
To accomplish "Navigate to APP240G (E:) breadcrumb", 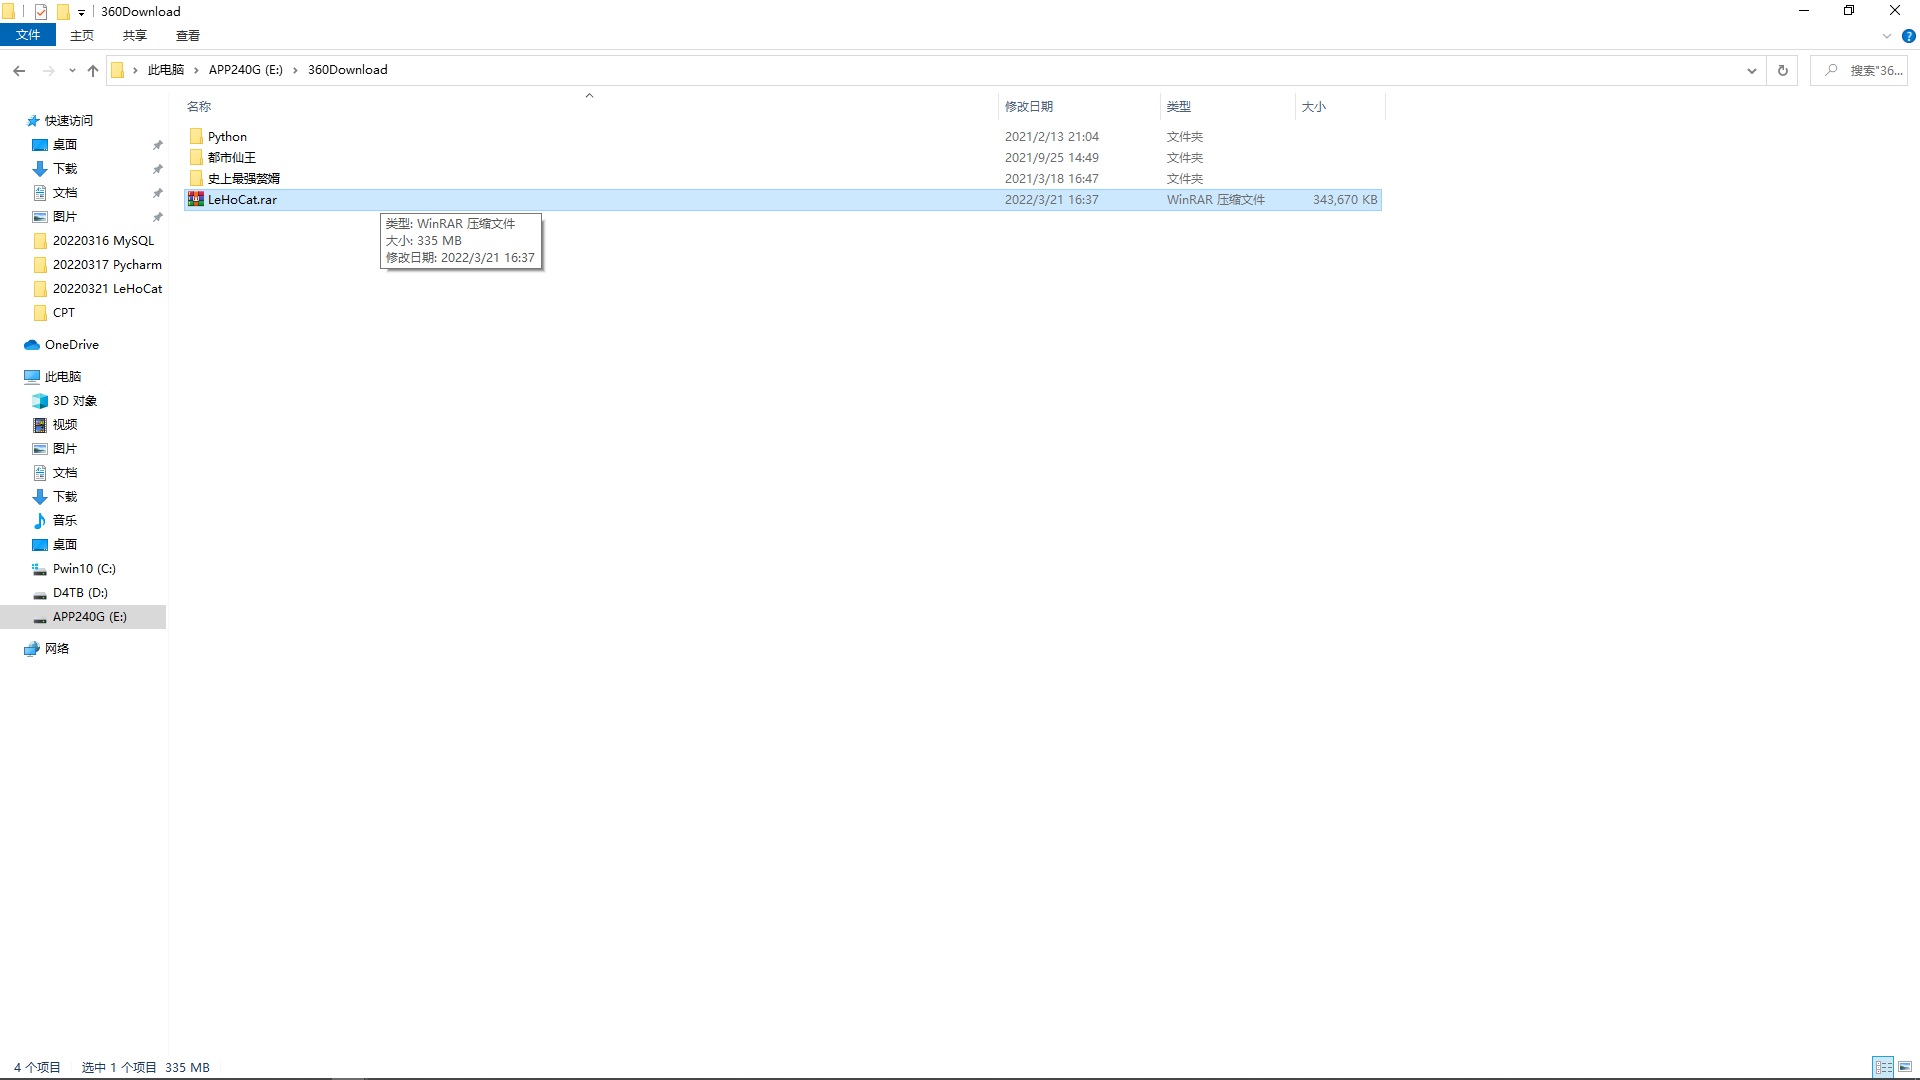I will coord(245,70).
